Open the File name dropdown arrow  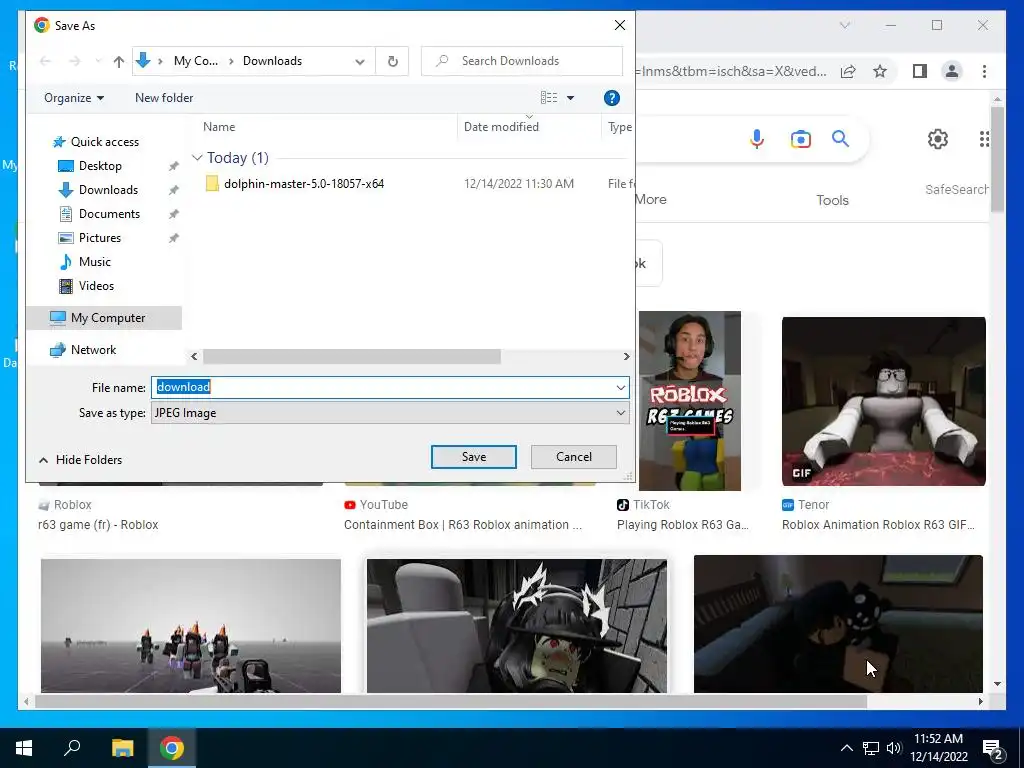pyautogui.click(x=620, y=387)
